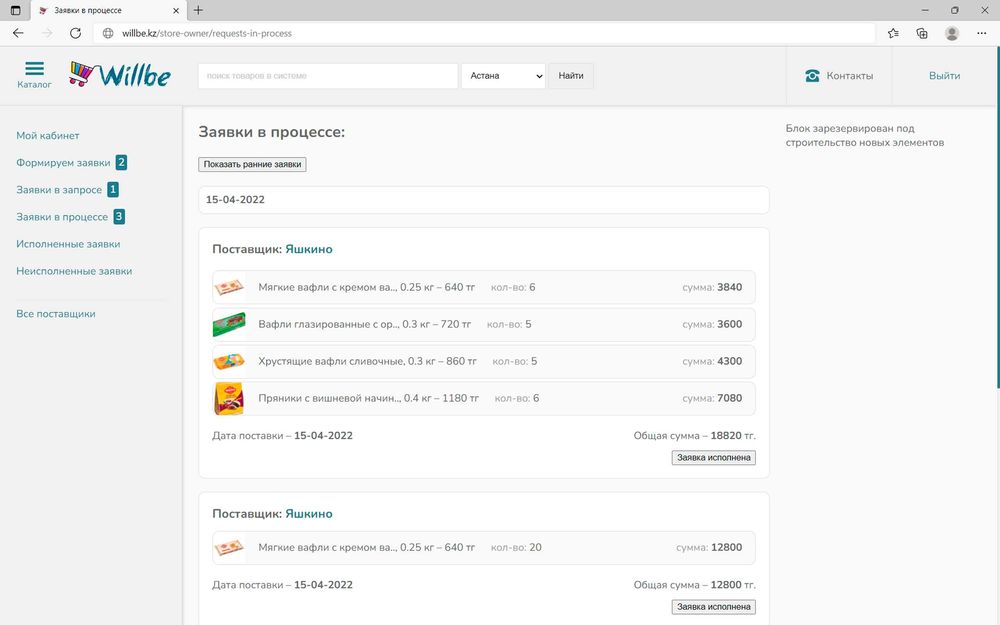The height and width of the screenshot is (625, 1000).
Task: Focus the поиск товаров в системе field
Action: pyautogui.click(x=328, y=76)
